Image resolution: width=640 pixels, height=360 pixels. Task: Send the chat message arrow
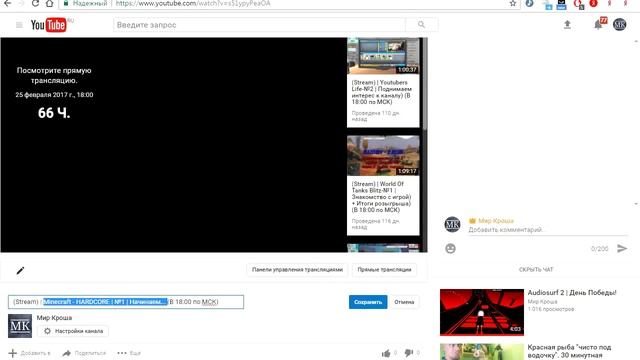(x=622, y=248)
